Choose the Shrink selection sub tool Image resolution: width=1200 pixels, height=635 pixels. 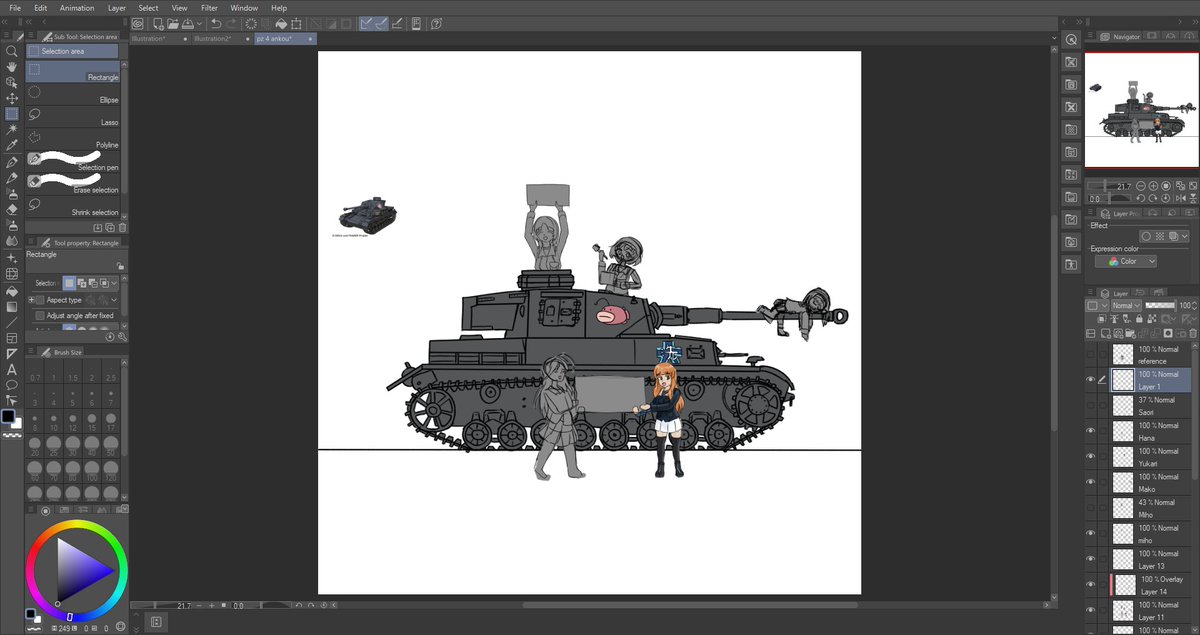72,207
